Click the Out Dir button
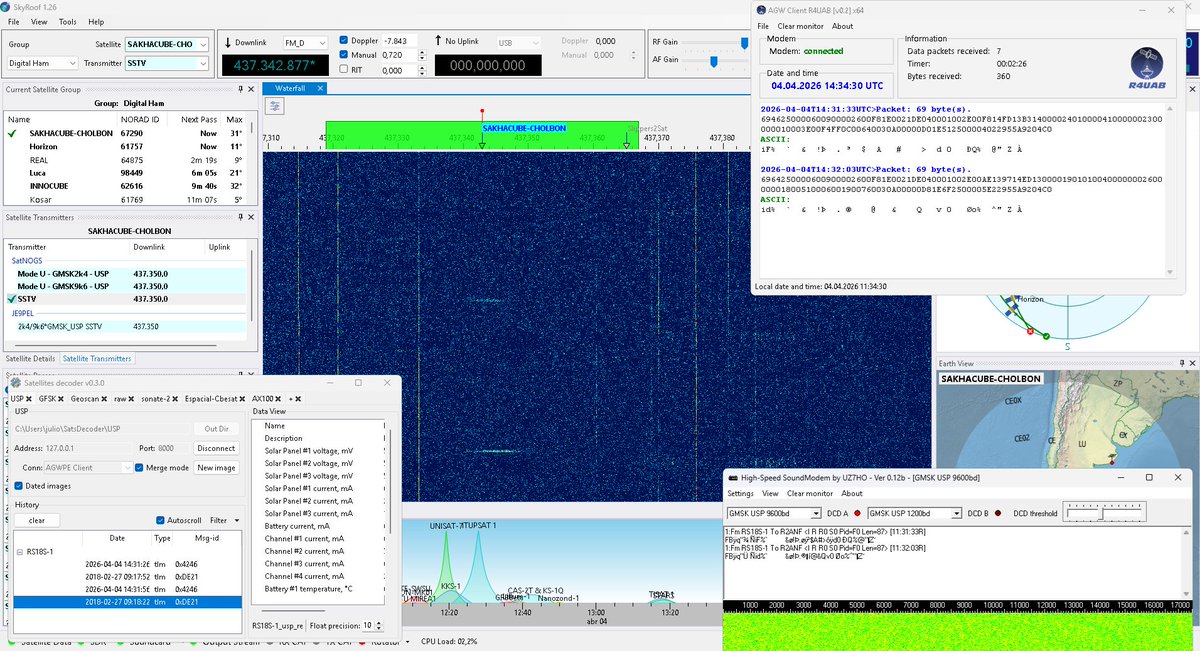Viewport: 1200px width, 651px height. [x=217, y=429]
